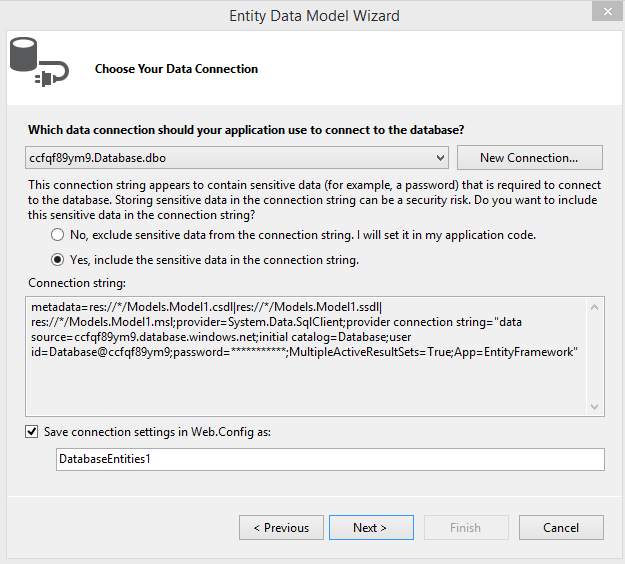Image resolution: width=625 pixels, height=564 pixels.
Task: Open the data connection dropdown arrow
Action: [440, 158]
